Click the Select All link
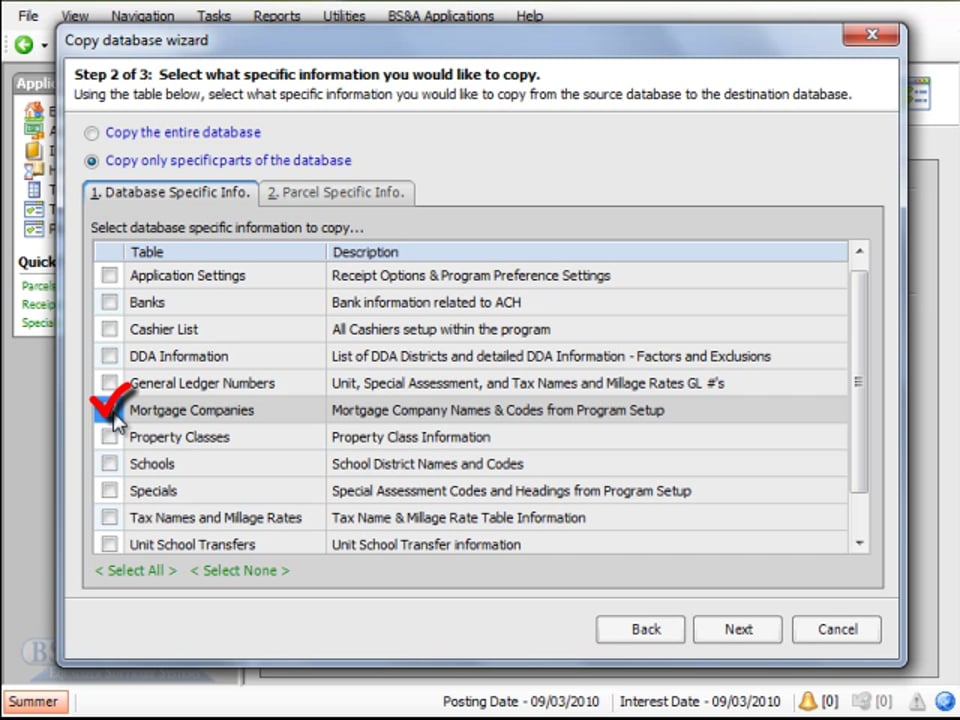Viewport: 960px width, 720px height. pyautogui.click(x=136, y=571)
